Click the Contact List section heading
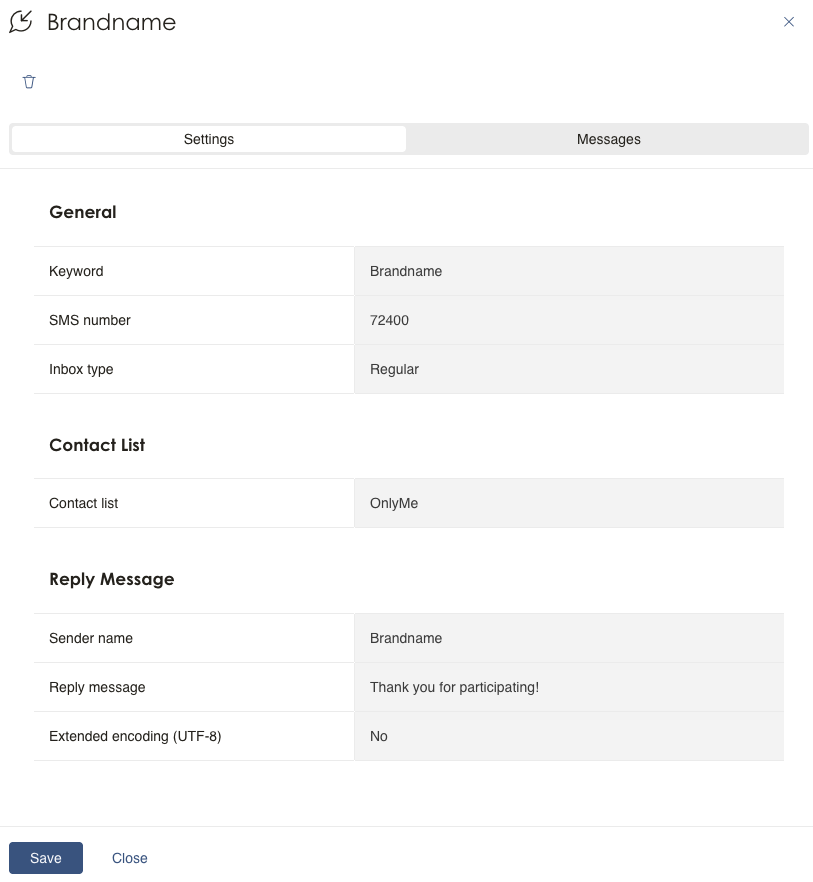 [x=97, y=445]
